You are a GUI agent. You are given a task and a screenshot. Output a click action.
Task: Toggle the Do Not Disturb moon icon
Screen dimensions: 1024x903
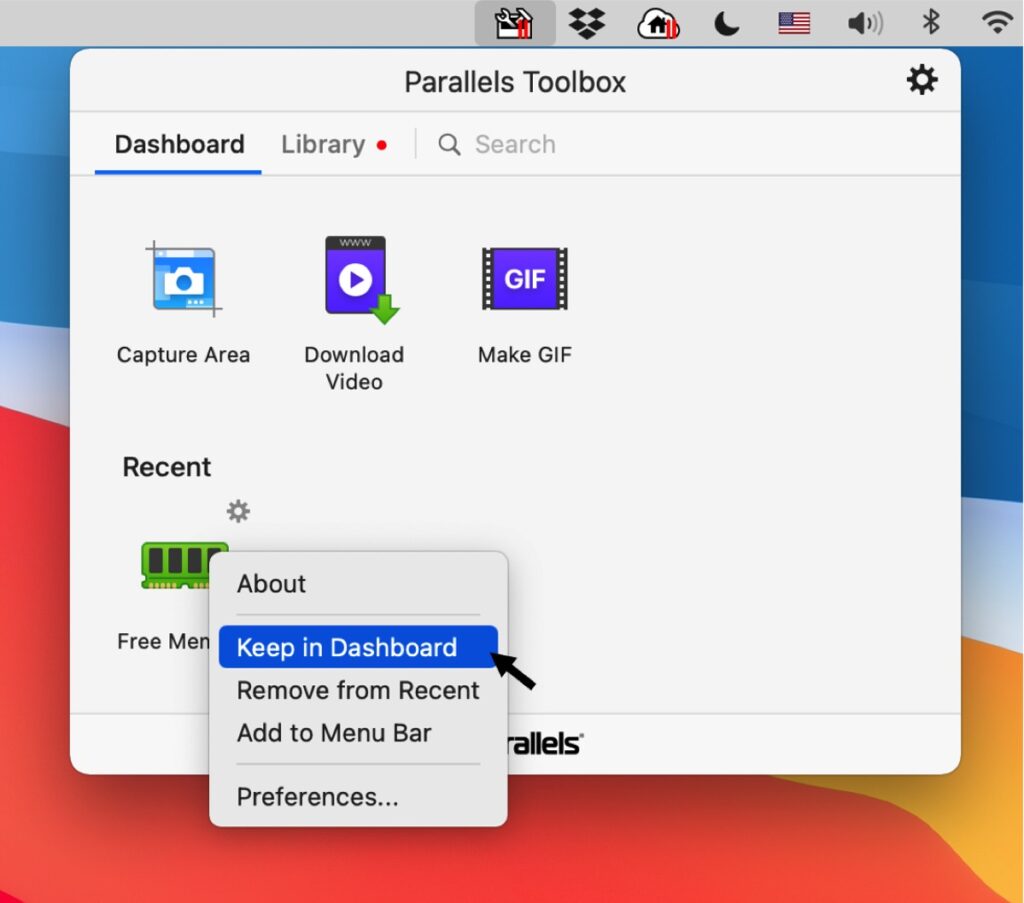[726, 22]
